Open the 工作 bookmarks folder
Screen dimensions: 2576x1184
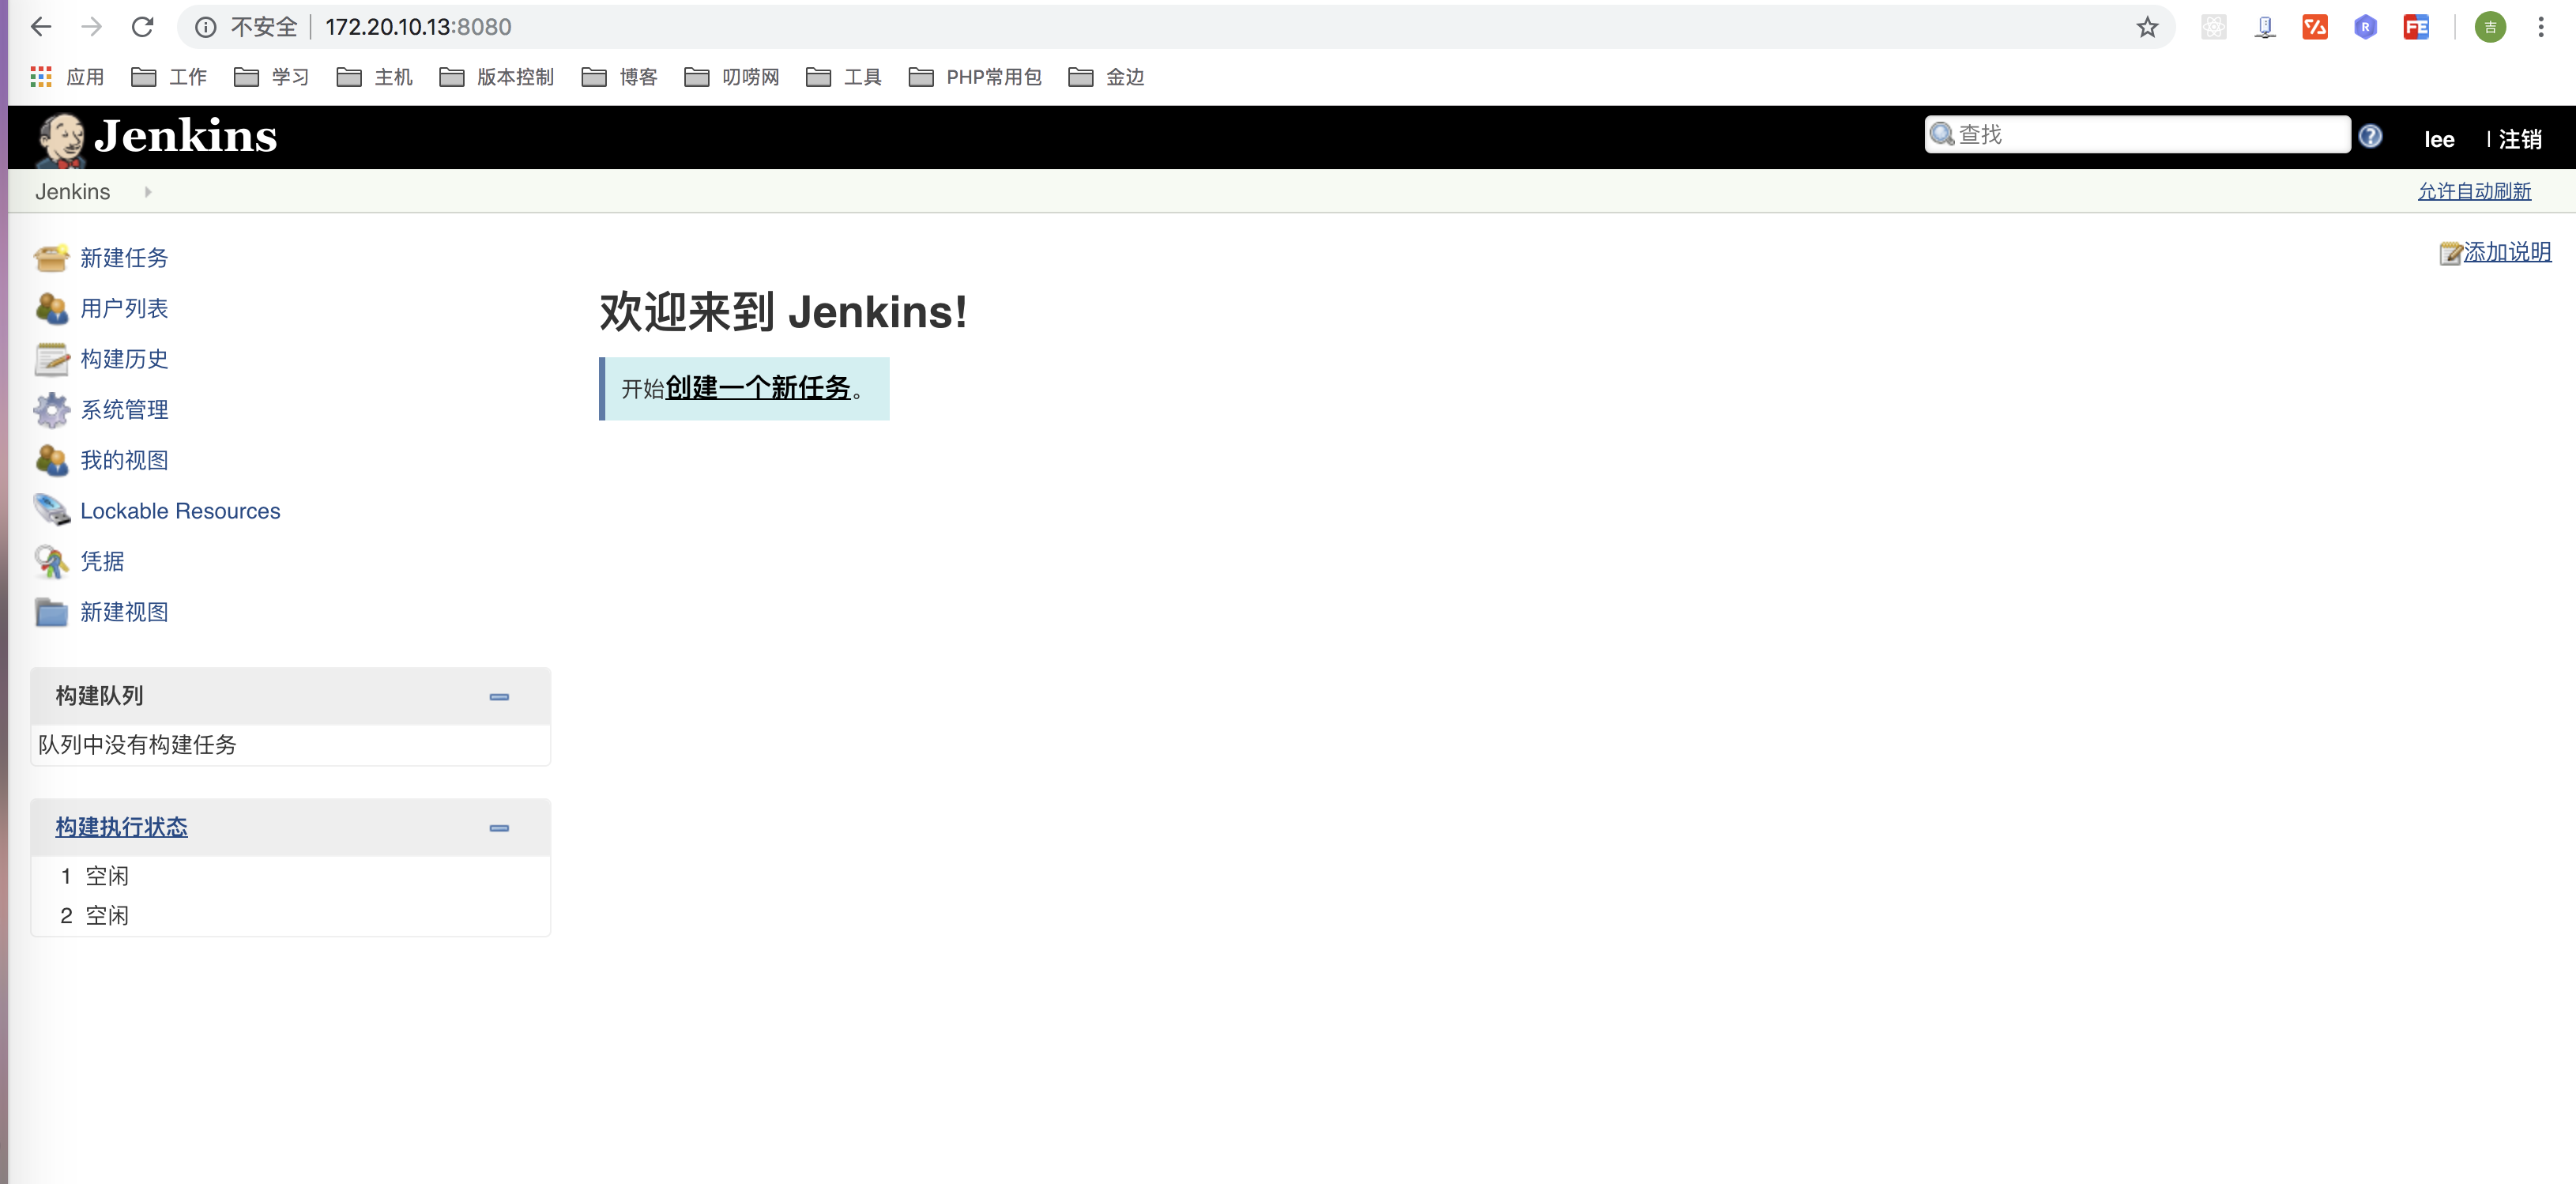[x=169, y=77]
